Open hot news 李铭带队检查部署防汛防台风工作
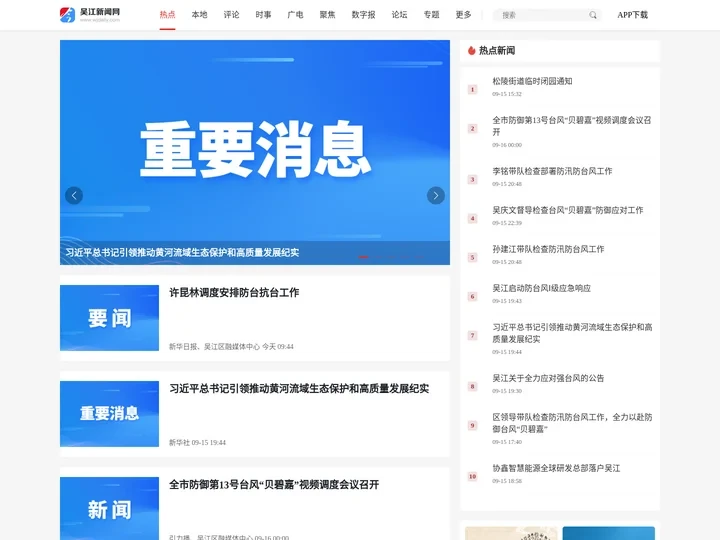720x540 pixels. click(x=552, y=171)
